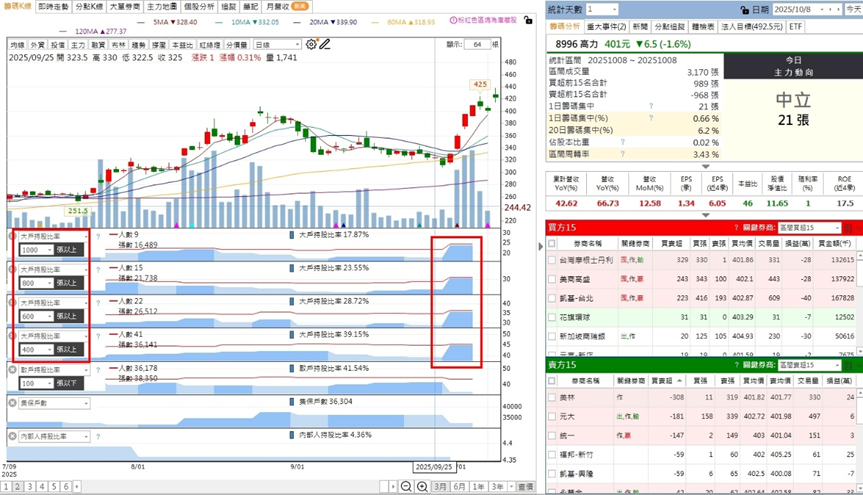Click the 查價 button
The image size is (863, 495).
click(526, 487)
